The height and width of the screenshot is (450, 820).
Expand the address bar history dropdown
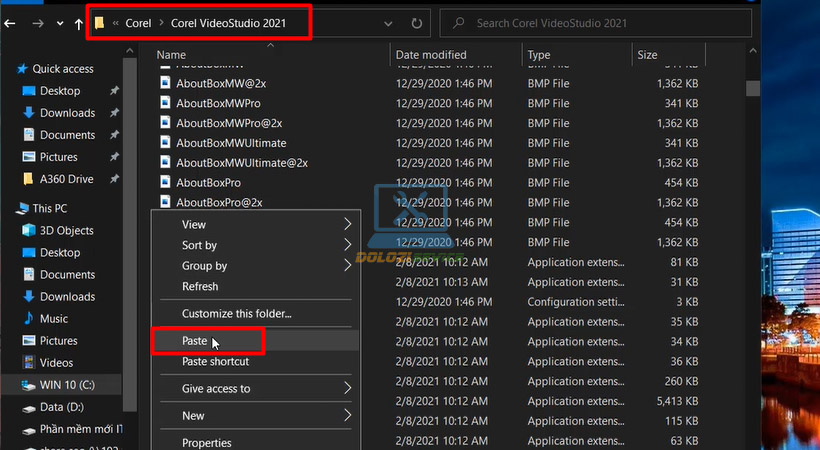coord(388,23)
